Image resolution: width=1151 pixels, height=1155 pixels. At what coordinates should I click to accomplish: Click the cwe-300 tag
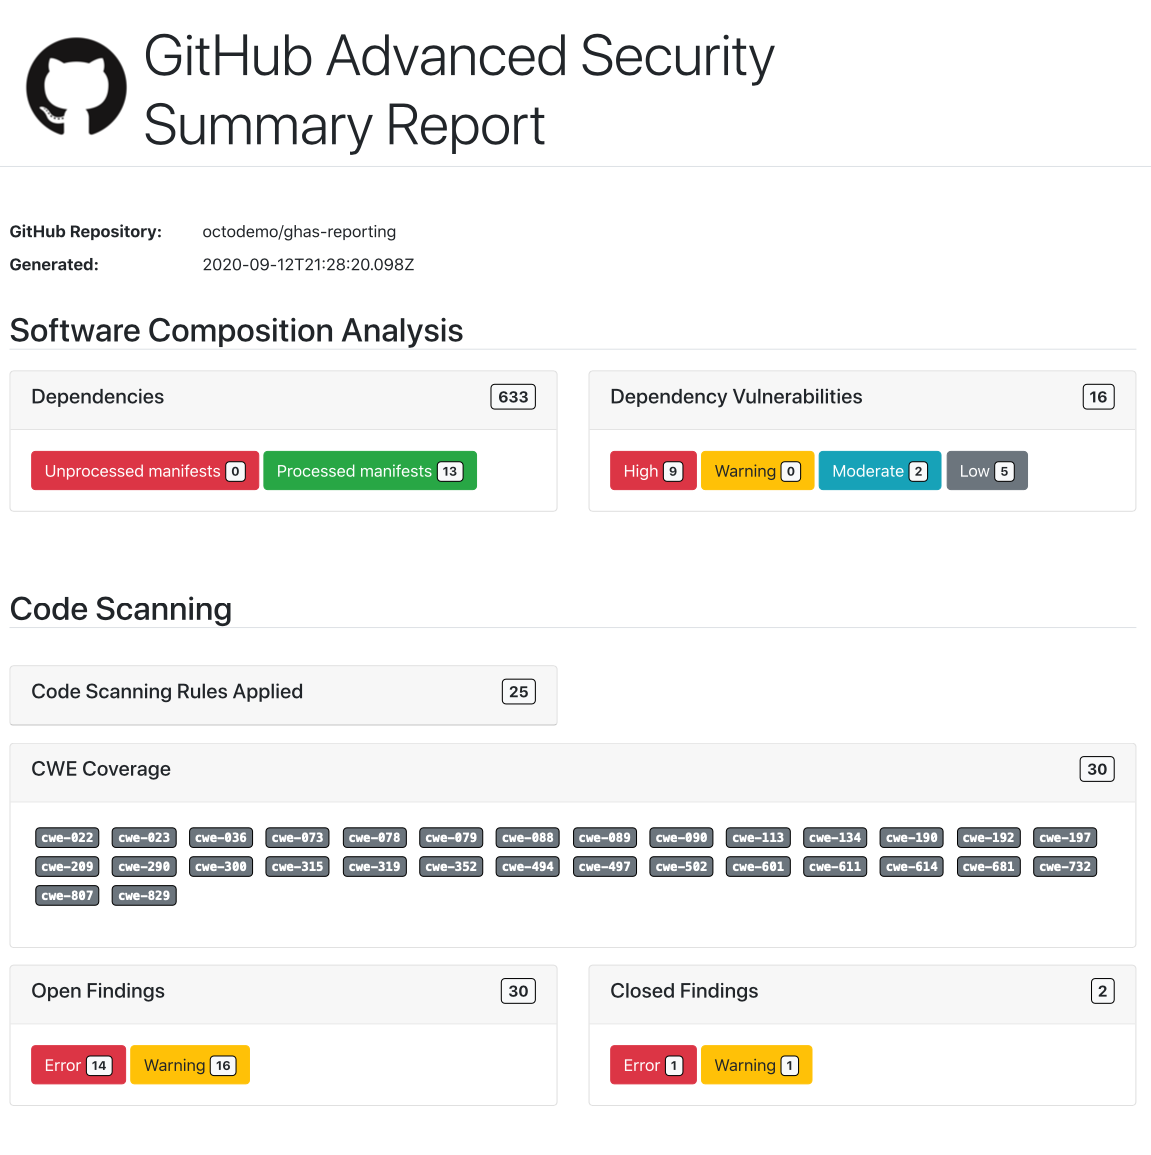point(221,866)
